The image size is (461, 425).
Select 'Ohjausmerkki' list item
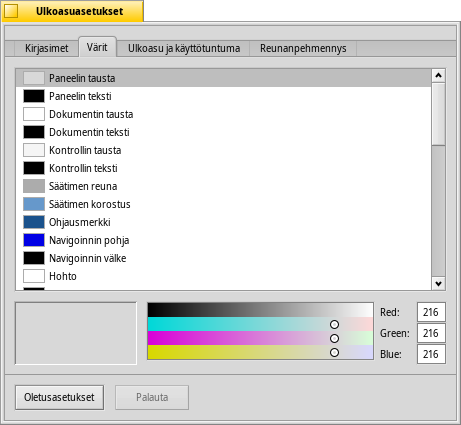point(223,222)
